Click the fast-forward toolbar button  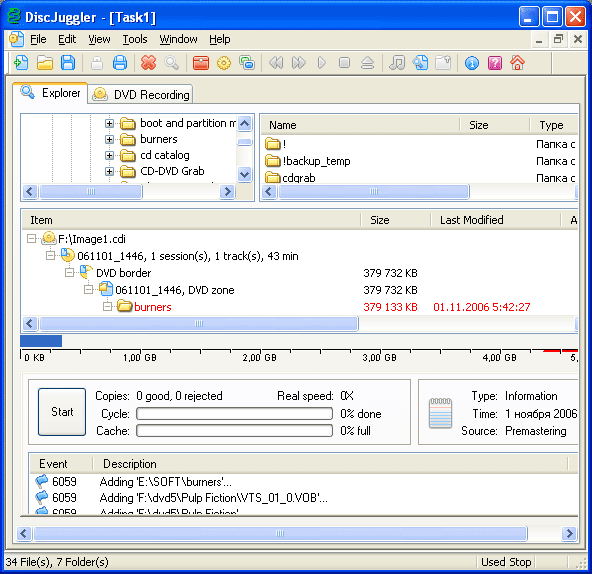click(x=299, y=63)
